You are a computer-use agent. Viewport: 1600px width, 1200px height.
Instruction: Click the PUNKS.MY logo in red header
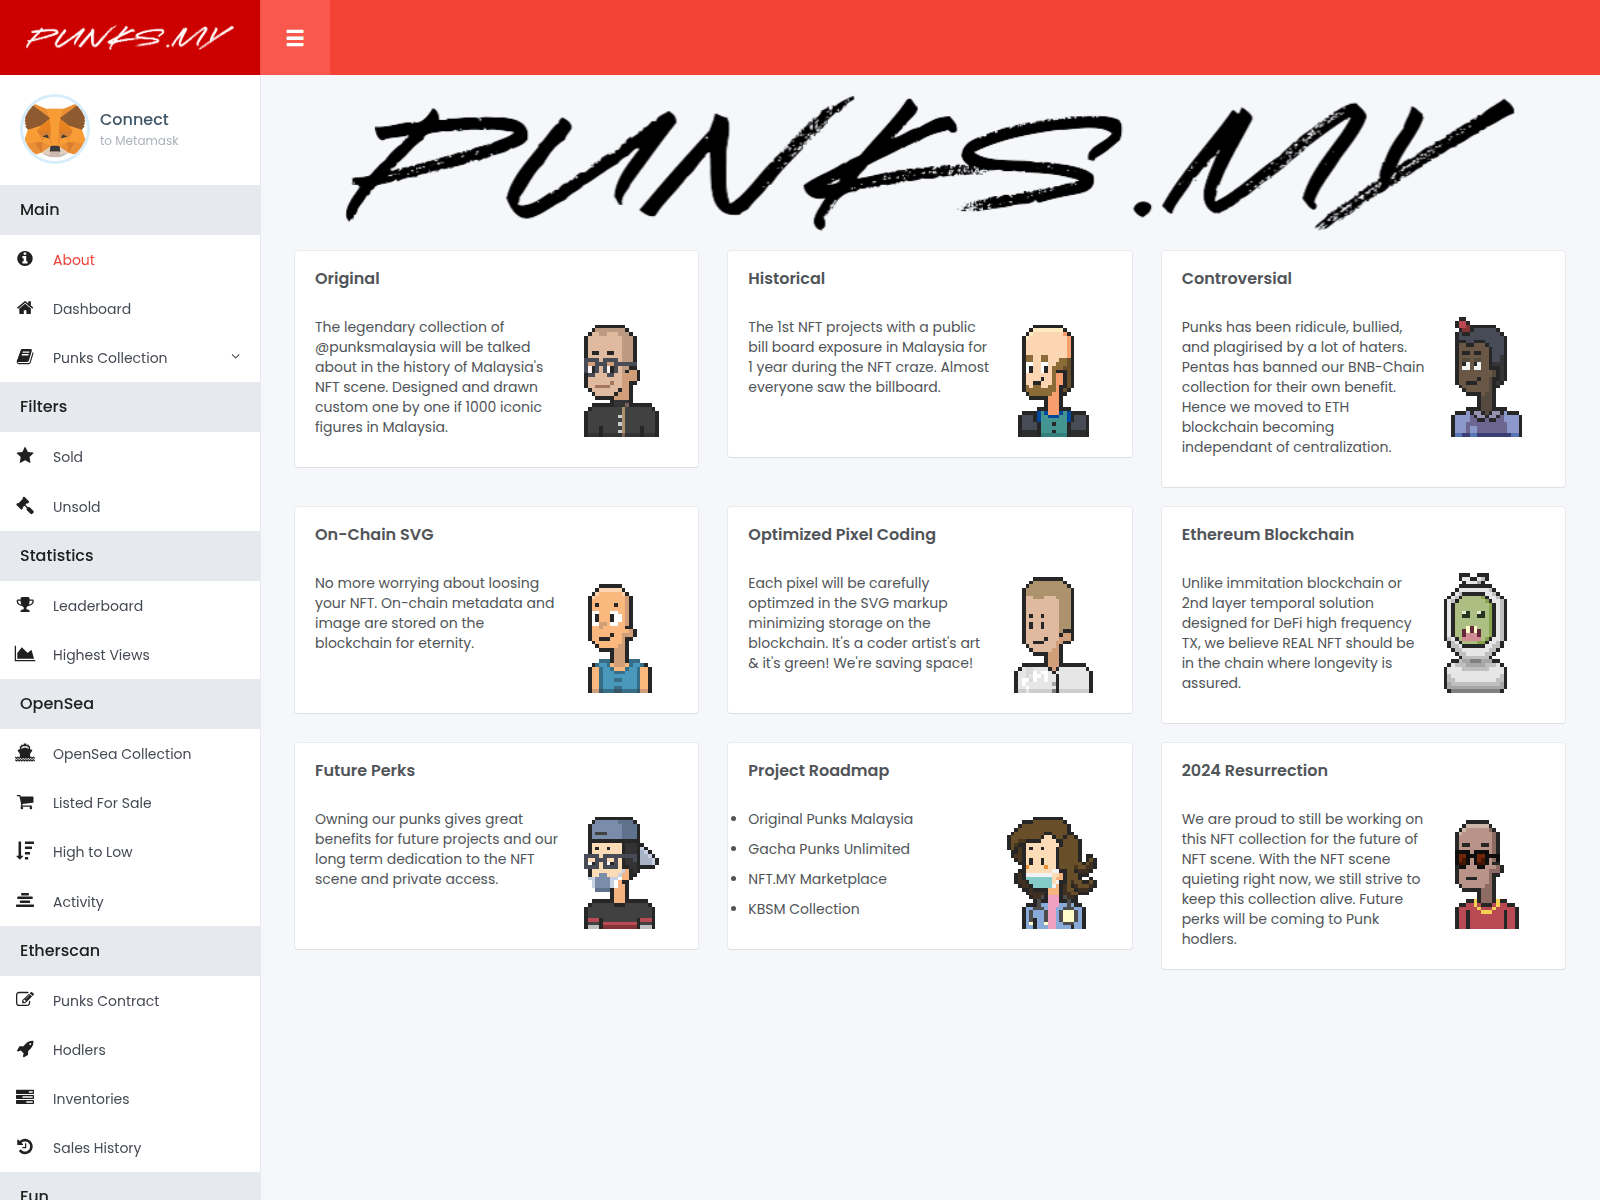[130, 38]
